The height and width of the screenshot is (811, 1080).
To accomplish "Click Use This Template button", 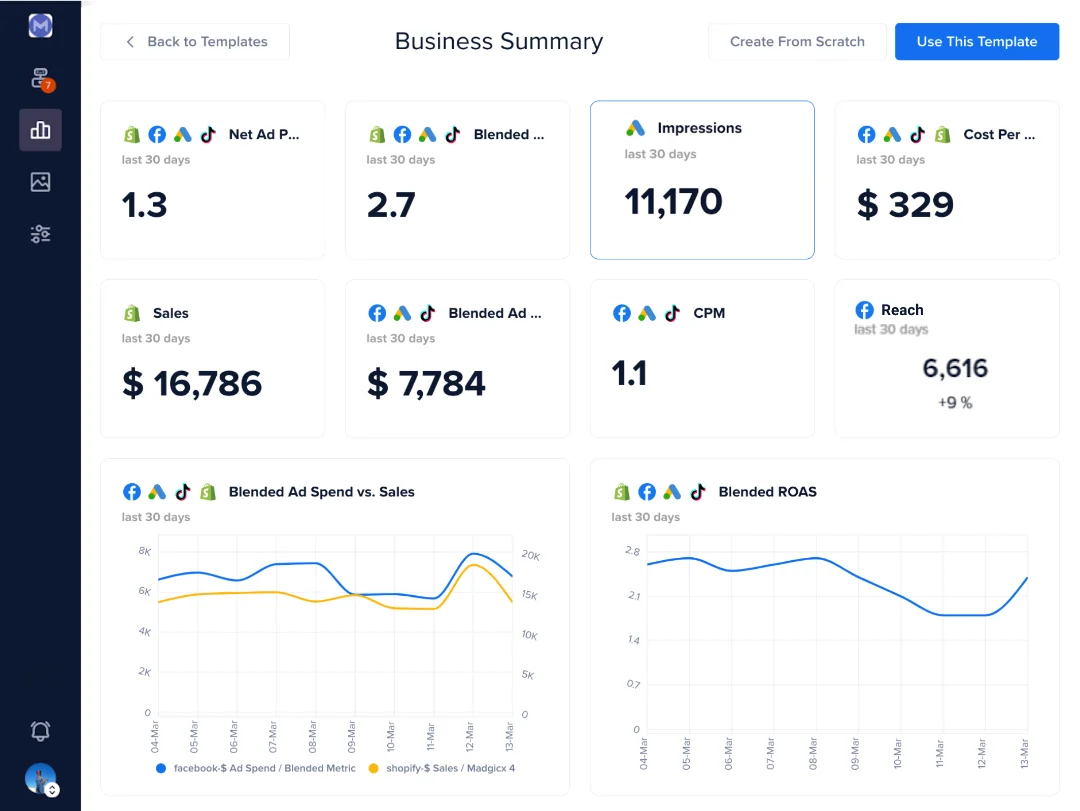I will pos(977,41).
